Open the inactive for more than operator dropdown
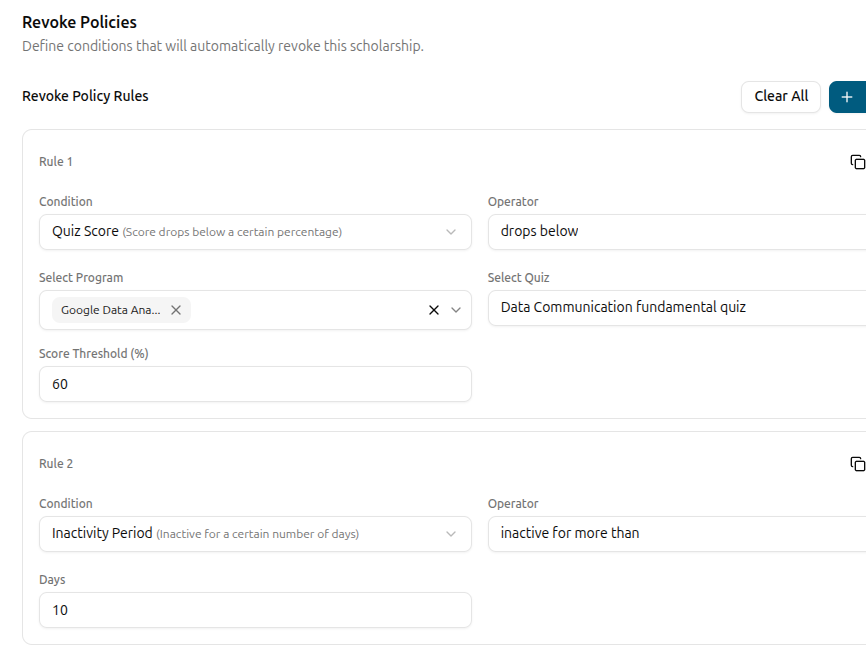The width and height of the screenshot is (866, 655). click(x=677, y=534)
